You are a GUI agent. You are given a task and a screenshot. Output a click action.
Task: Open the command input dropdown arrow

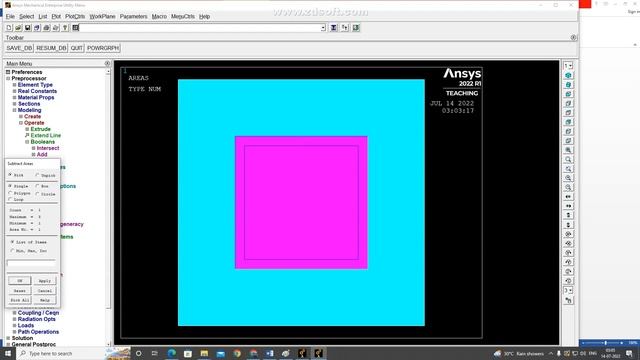click(323, 28)
